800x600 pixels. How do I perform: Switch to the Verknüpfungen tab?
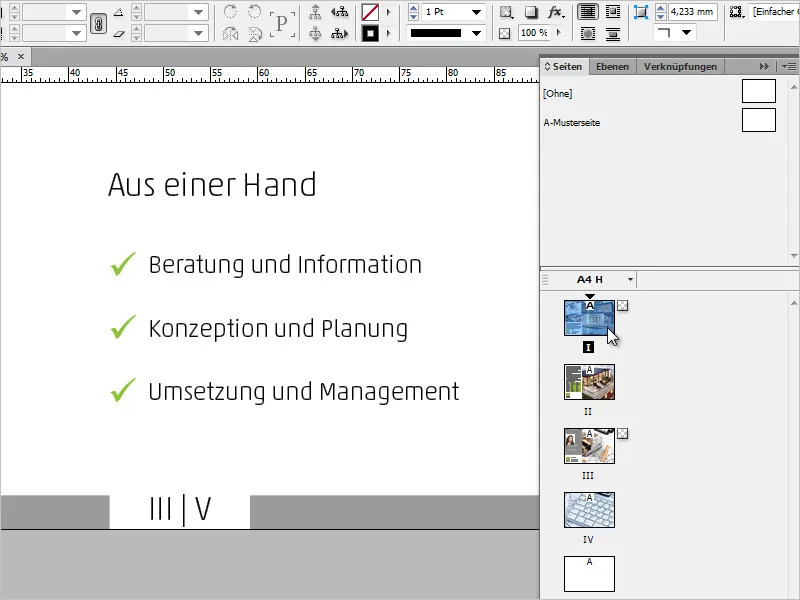click(x=680, y=66)
